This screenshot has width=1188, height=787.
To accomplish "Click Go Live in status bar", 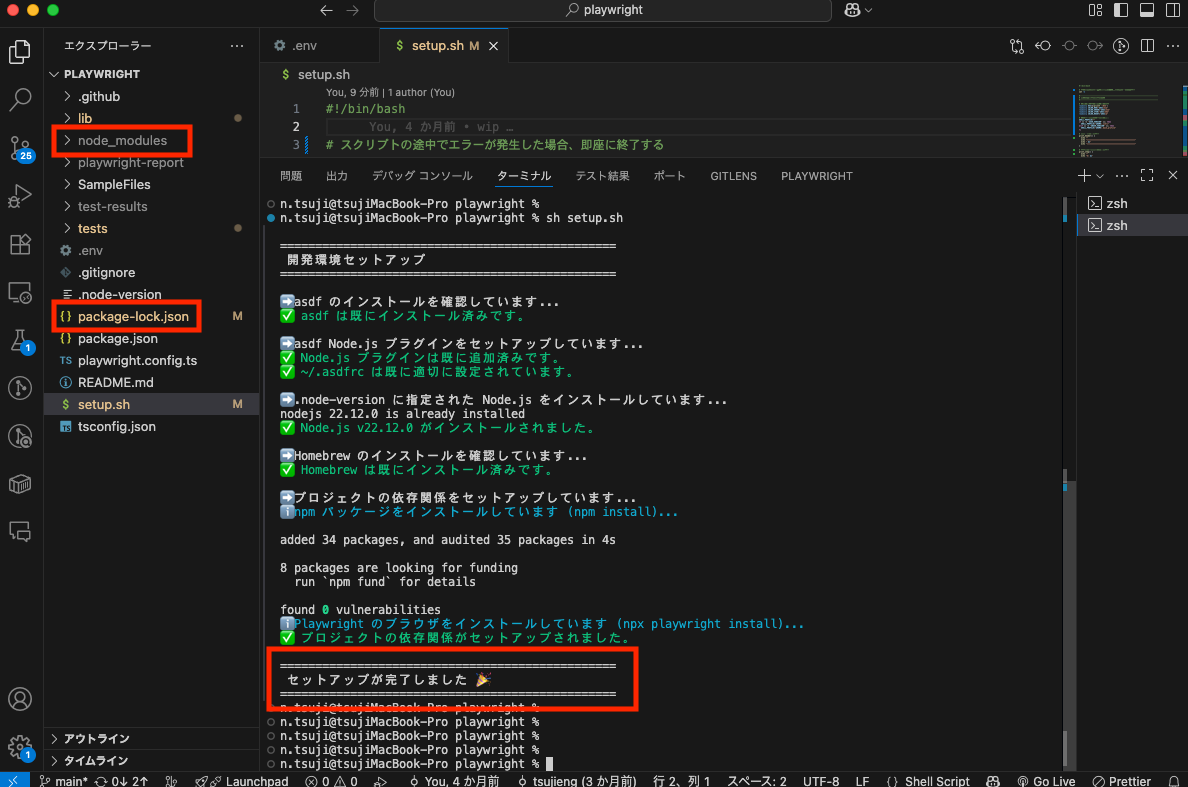I will point(1046,781).
